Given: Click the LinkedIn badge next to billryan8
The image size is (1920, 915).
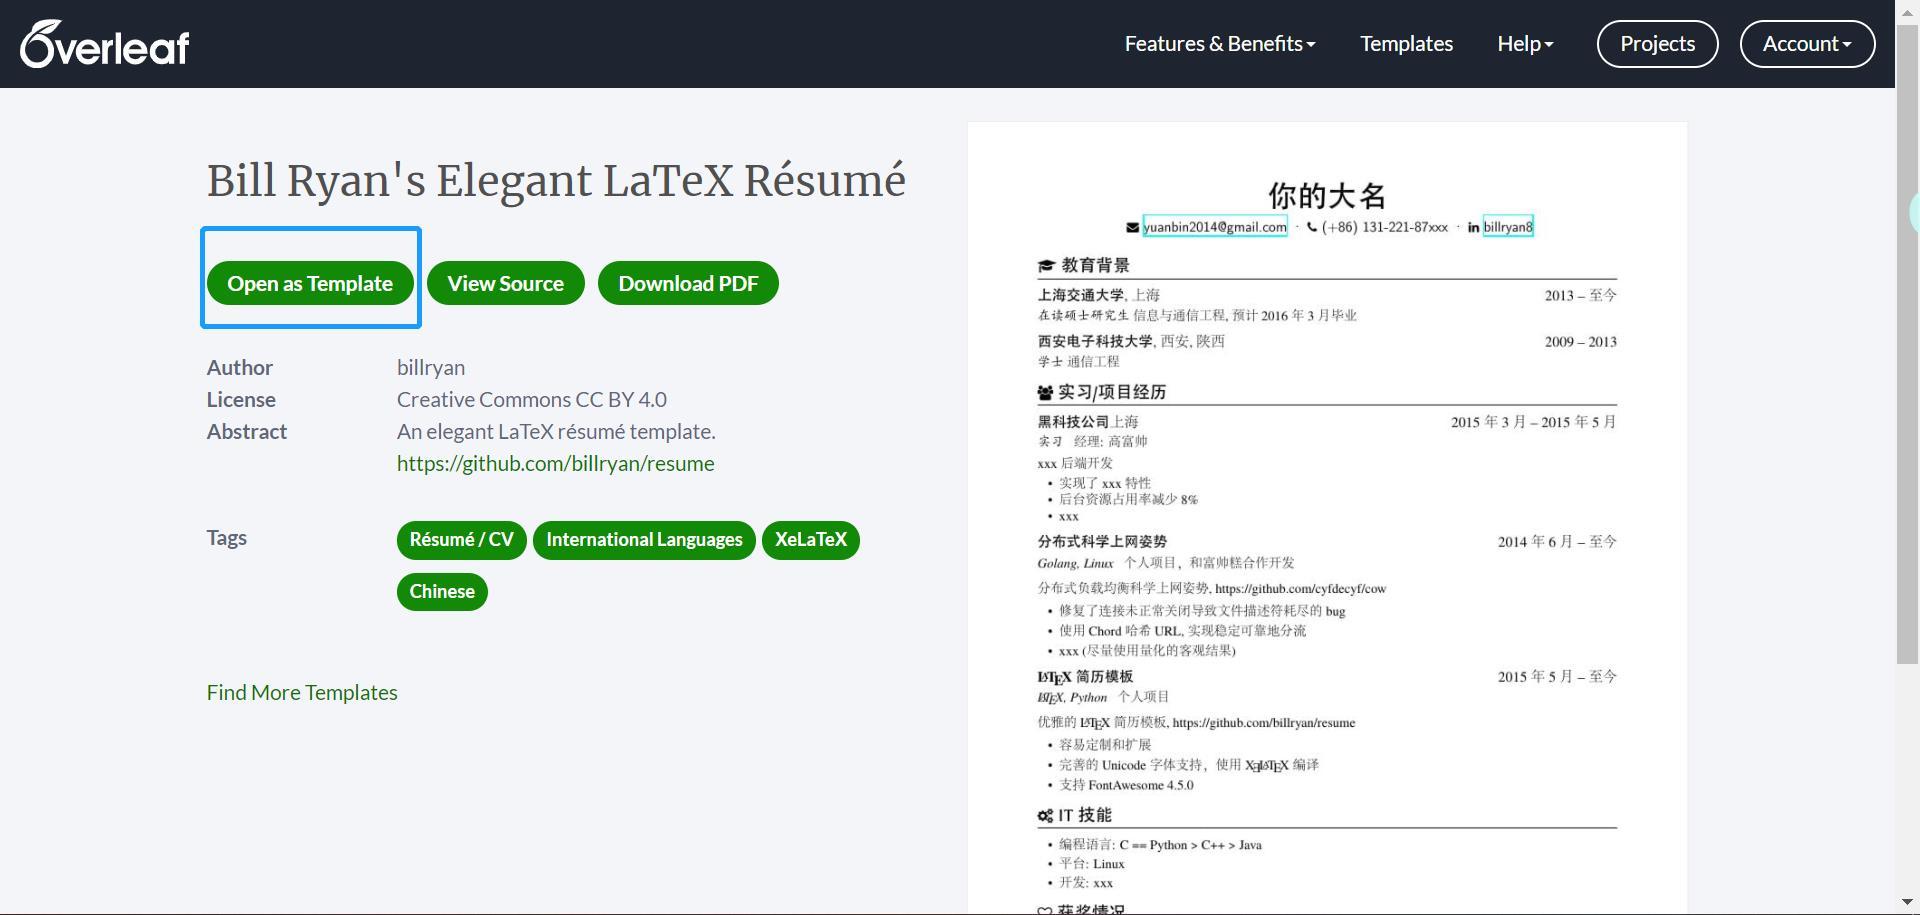Looking at the screenshot, I should [x=1473, y=227].
